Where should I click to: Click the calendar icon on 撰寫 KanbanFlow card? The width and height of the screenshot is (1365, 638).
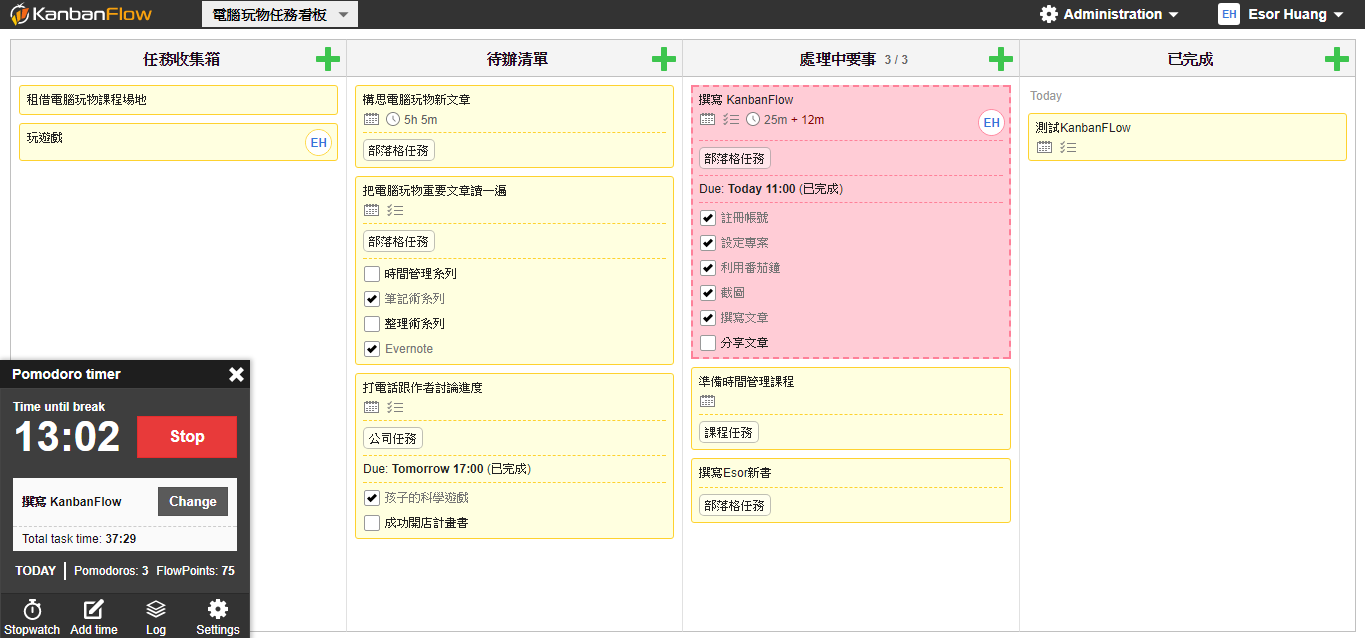coord(708,118)
